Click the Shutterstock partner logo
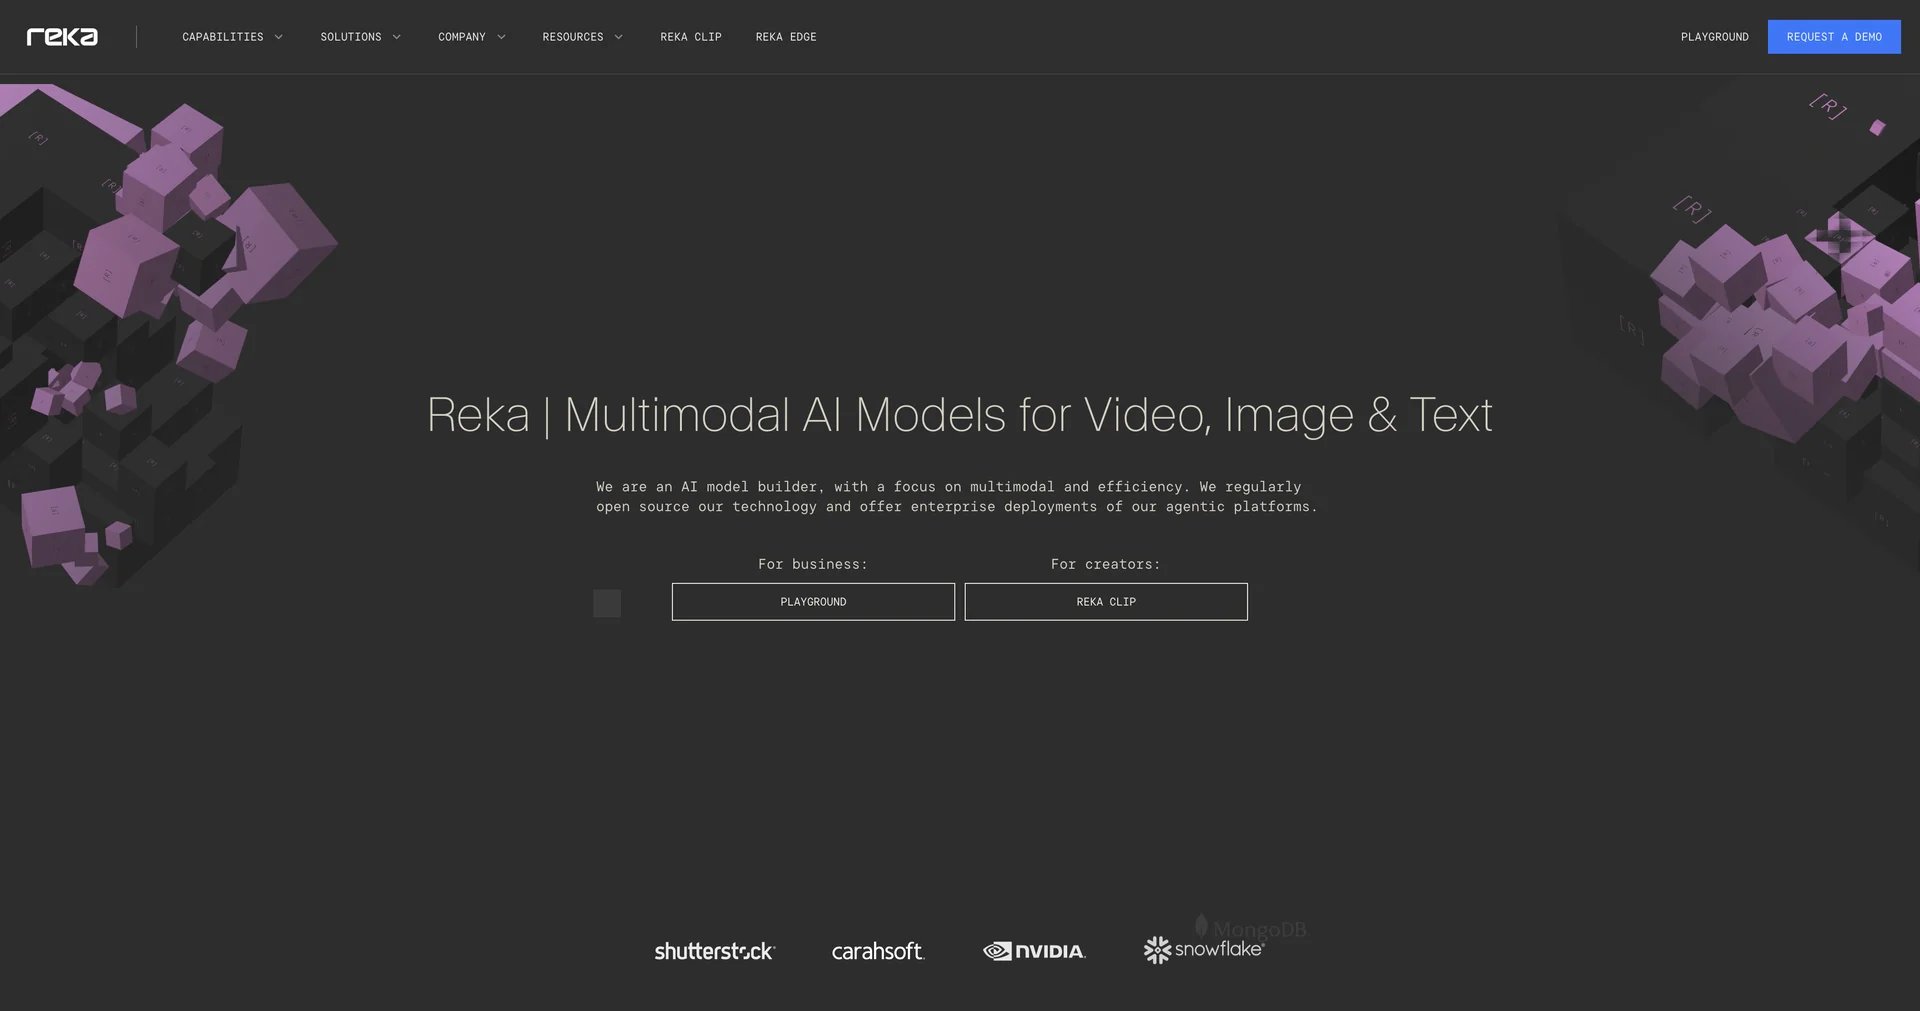This screenshot has width=1920, height=1011. [x=715, y=951]
